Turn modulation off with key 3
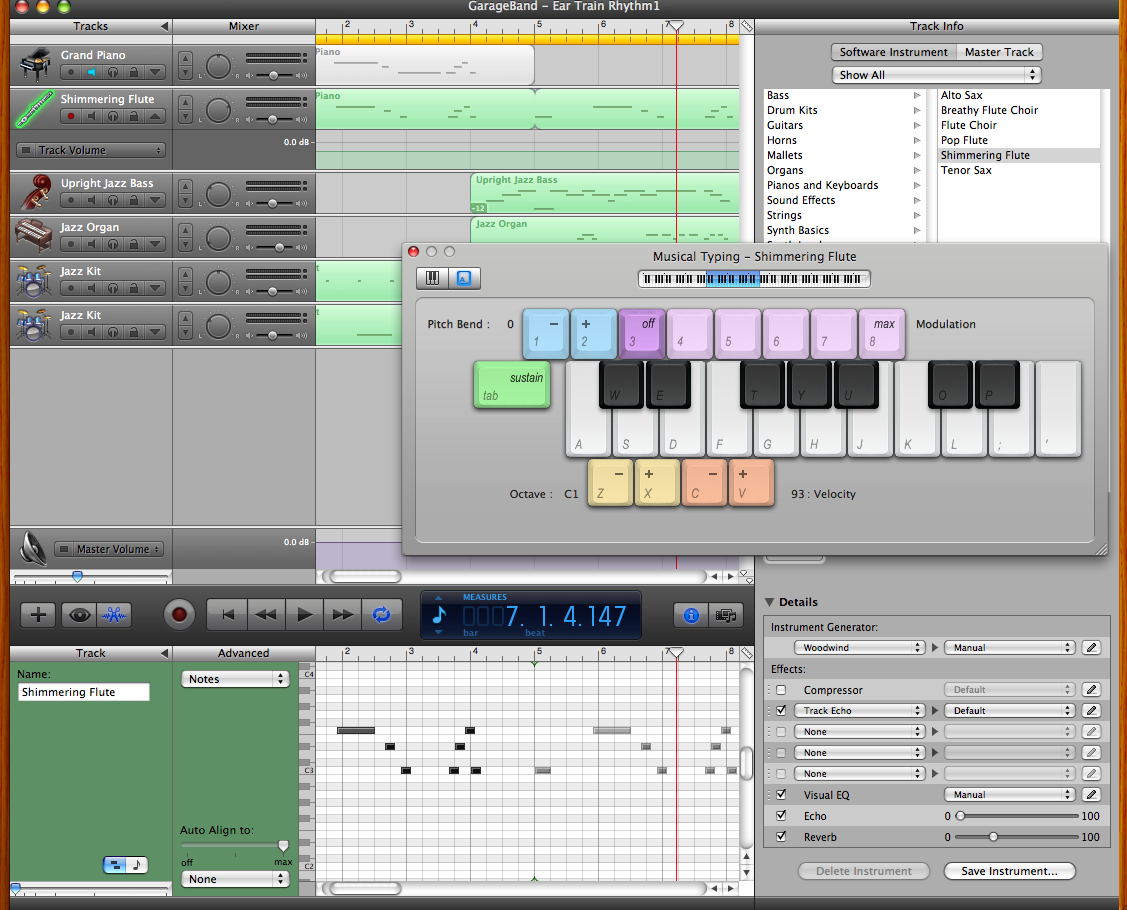 [x=642, y=334]
